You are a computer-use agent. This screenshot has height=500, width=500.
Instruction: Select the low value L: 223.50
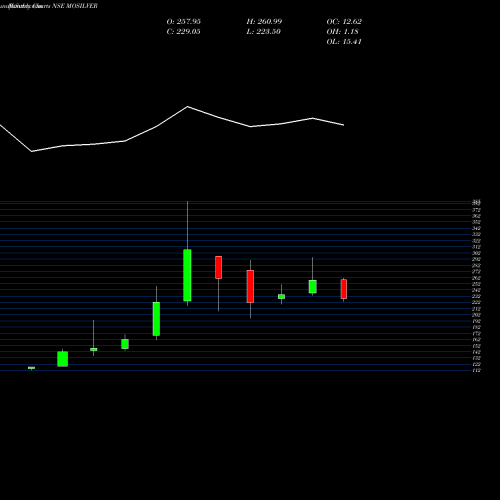pyautogui.click(x=263, y=31)
